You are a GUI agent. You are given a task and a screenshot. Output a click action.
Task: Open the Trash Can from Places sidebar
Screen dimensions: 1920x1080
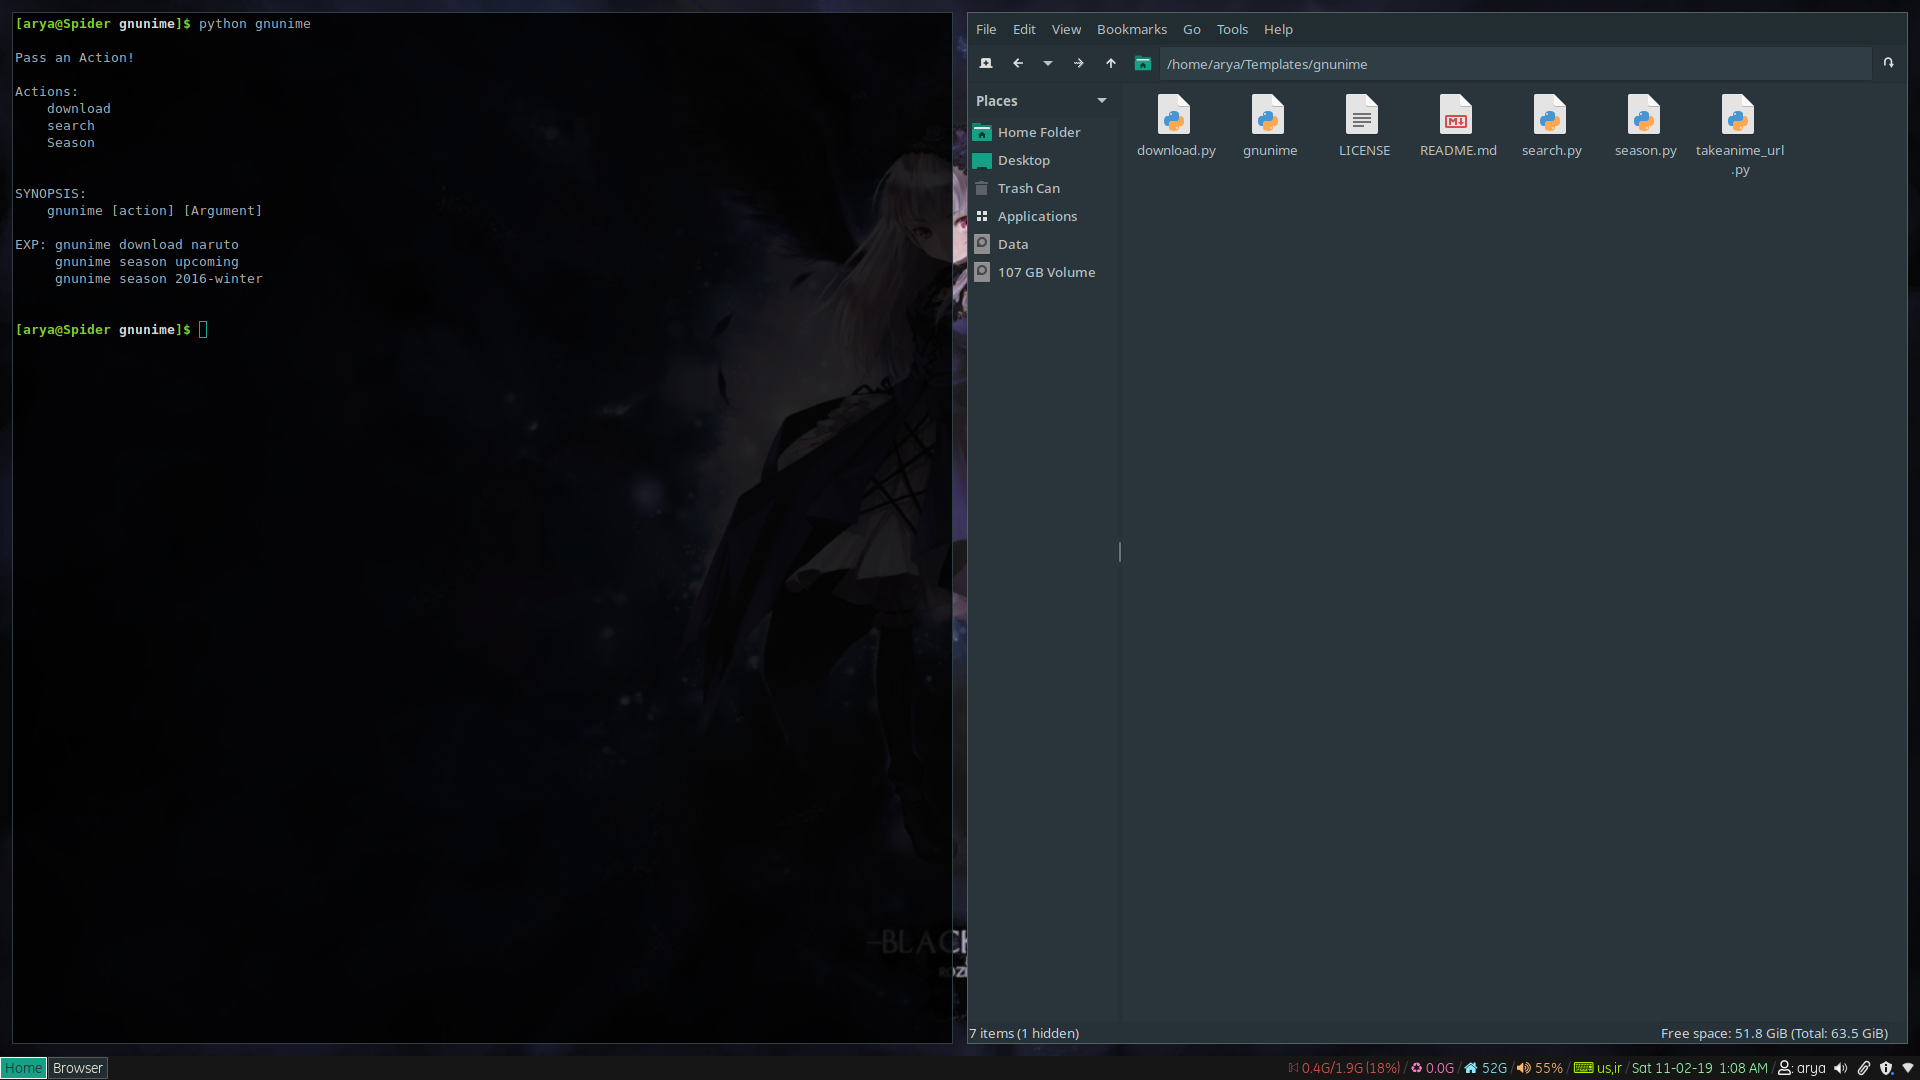1028,188
